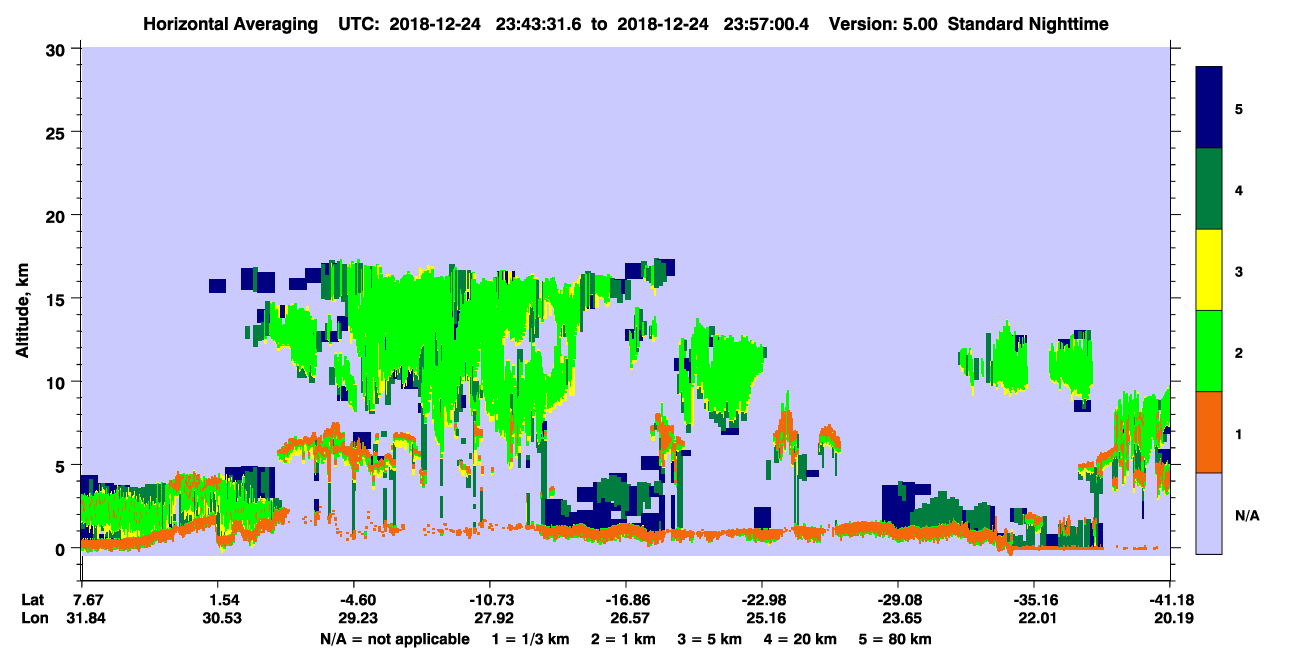
Task: Click the lavender N/A colorbar segment
Action: click(1209, 513)
